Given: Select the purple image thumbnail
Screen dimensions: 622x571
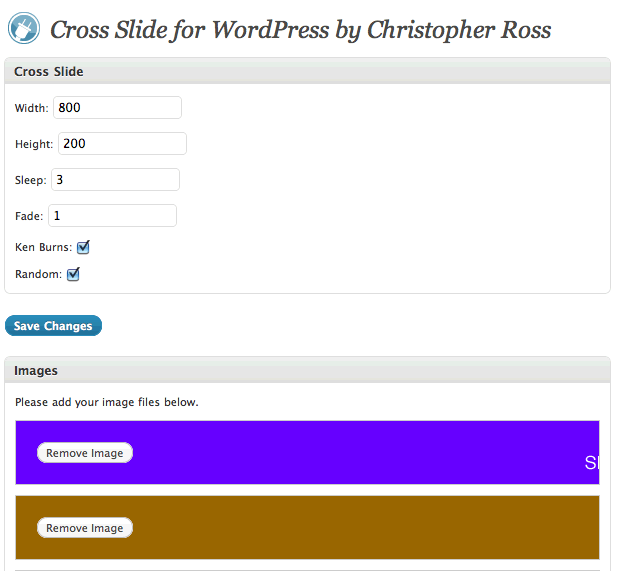Looking at the screenshot, I should click(x=307, y=453).
